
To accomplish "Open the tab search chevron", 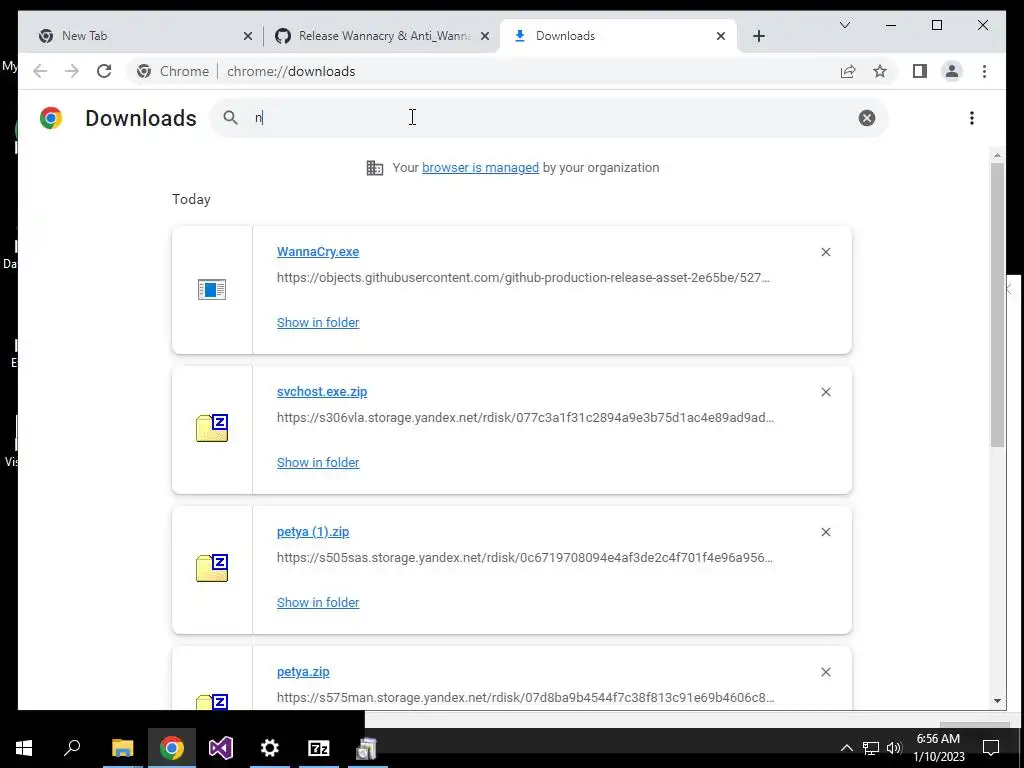I will (844, 25).
